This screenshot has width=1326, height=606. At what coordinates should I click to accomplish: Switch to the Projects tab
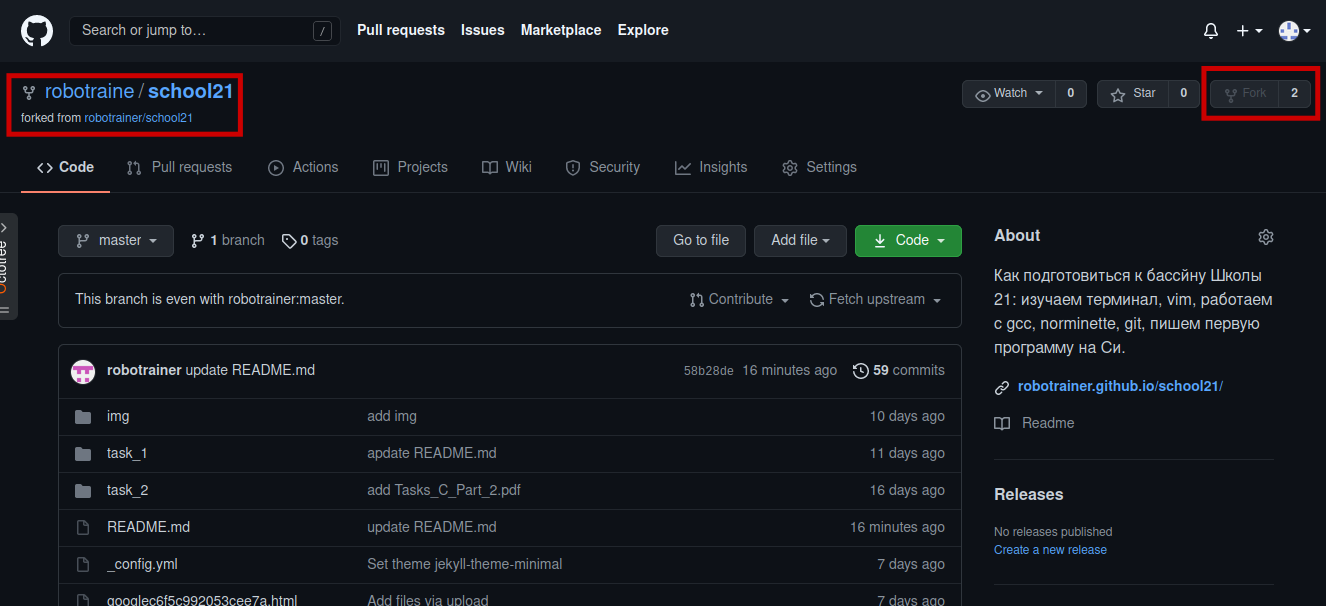pos(410,167)
